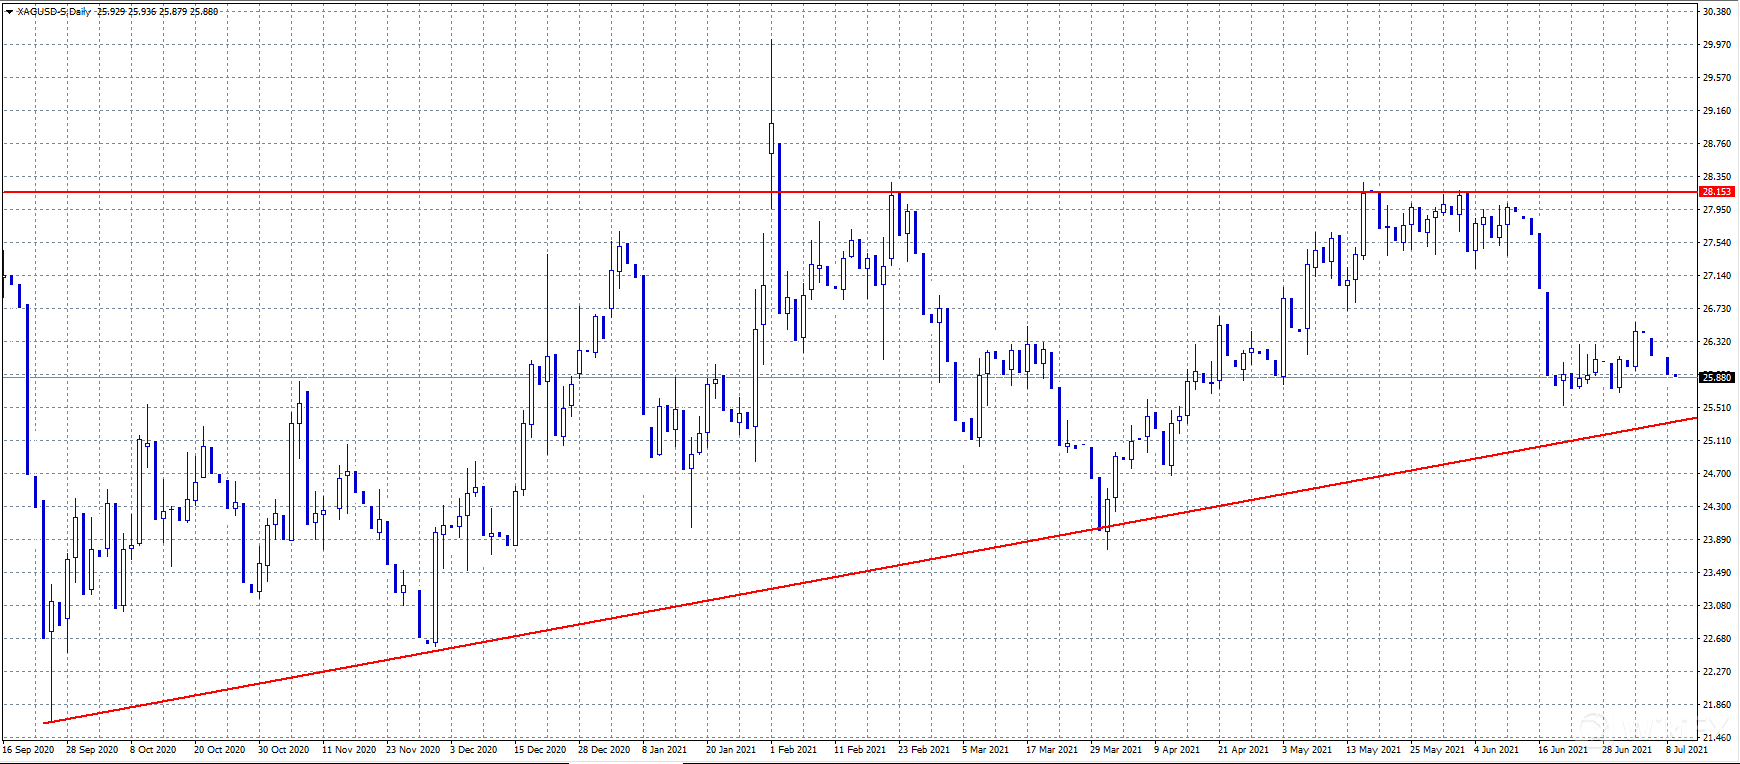Click the 21.460 price scale value
This screenshot has height=764, width=1740.
pos(1716,737)
